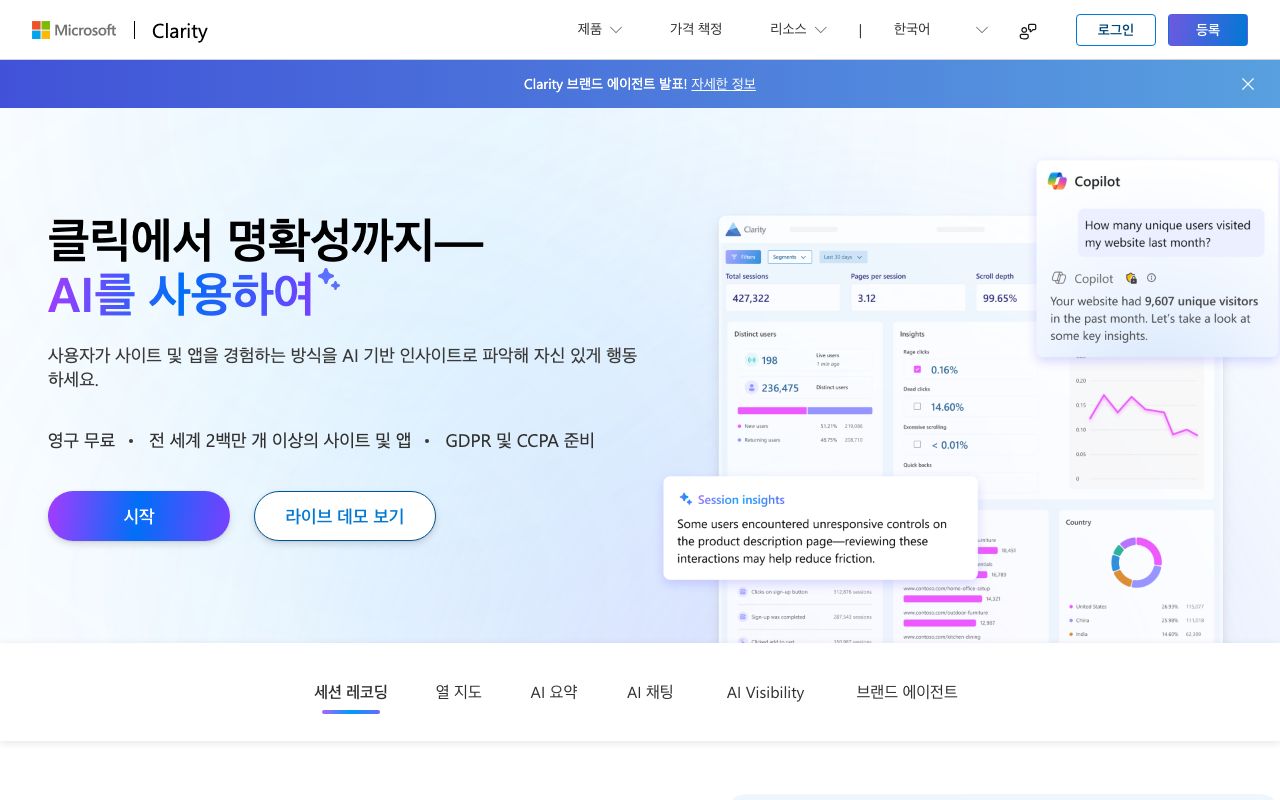Dismiss the brand agent announcement banner

point(1248,84)
